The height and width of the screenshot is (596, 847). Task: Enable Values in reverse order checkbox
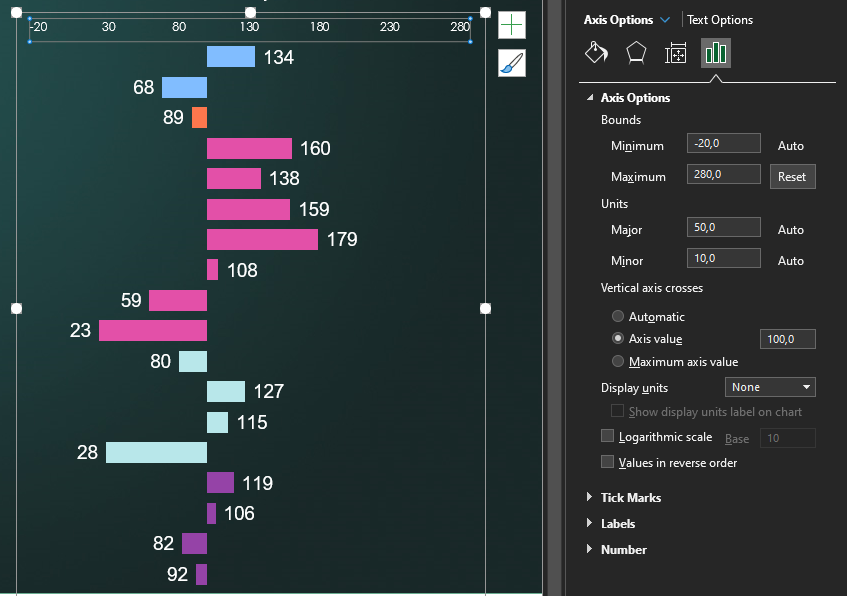pyautogui.click(x=607, y=462)
